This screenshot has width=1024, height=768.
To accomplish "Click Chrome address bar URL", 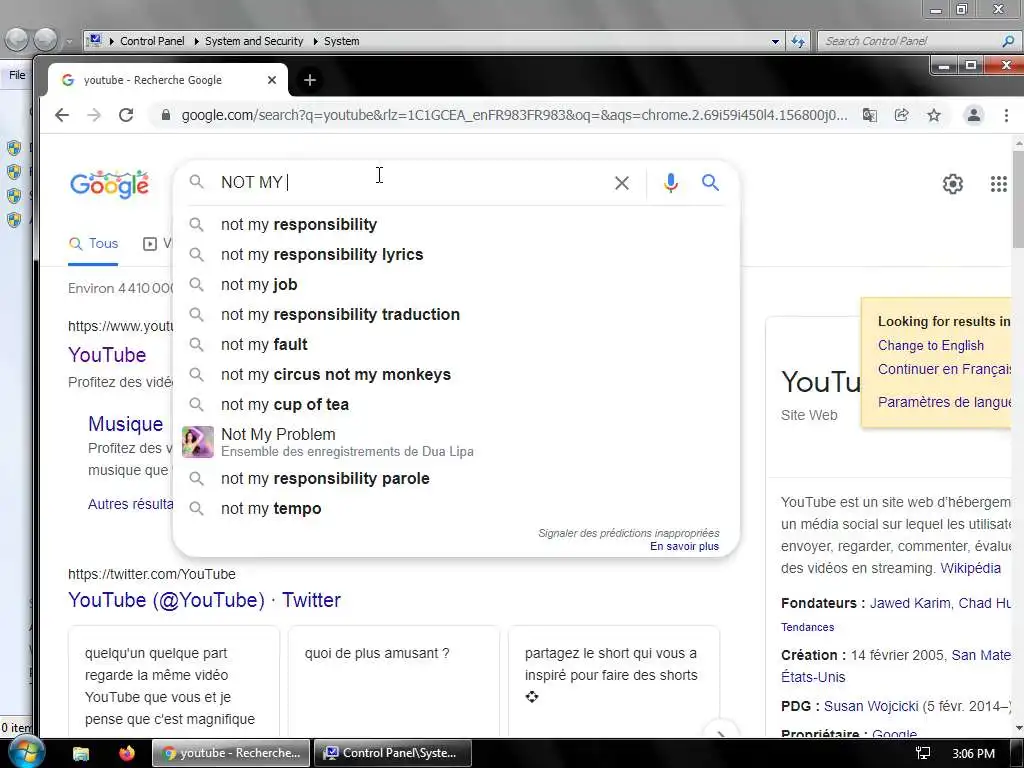I will [514, 115].
